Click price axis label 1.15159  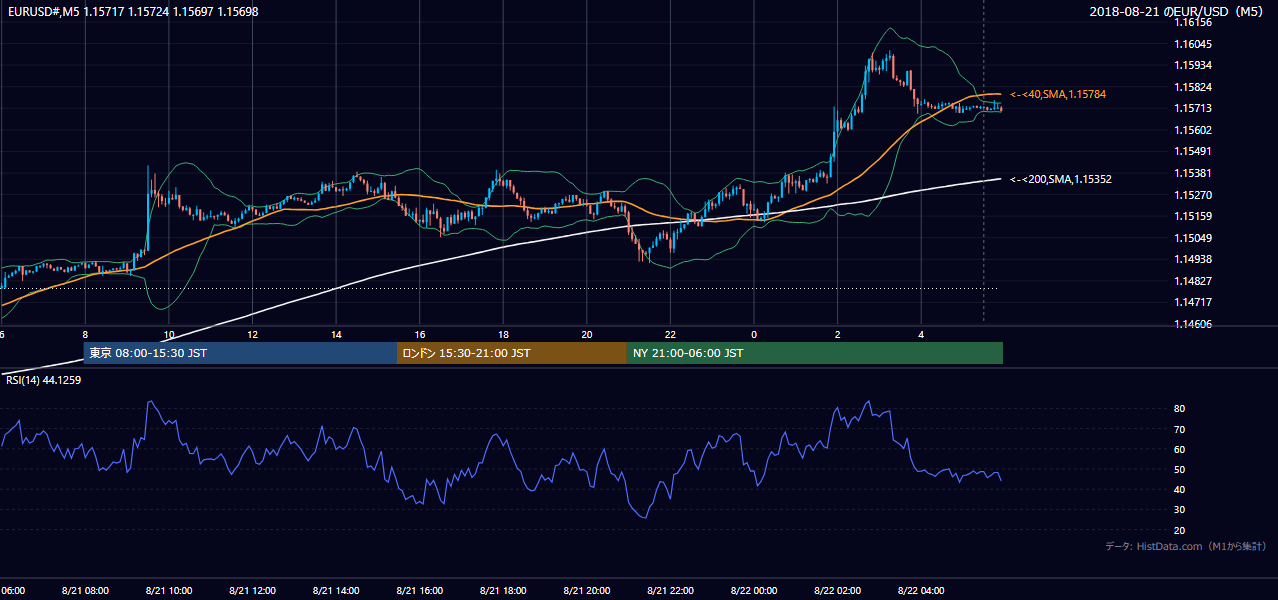pos(1193,216)
